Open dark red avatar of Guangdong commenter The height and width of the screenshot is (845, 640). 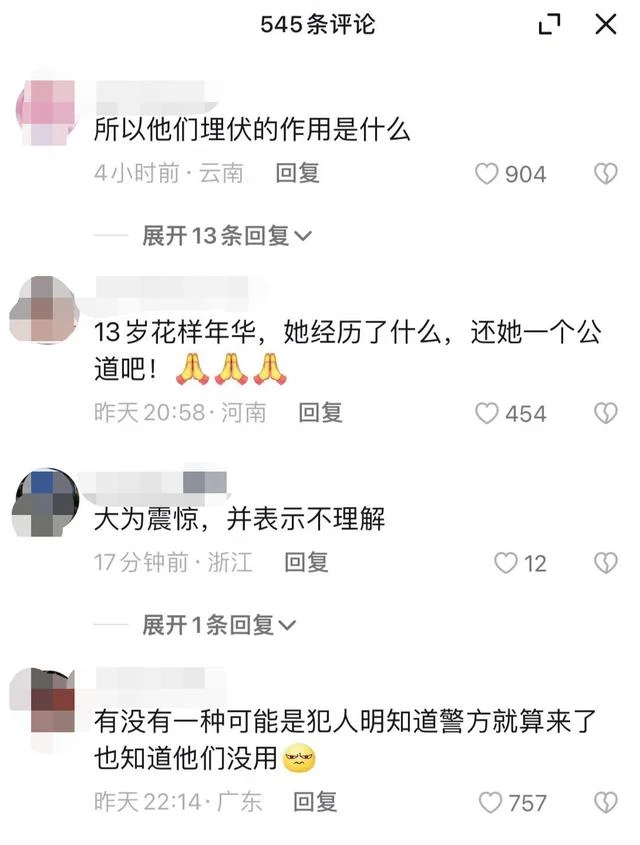[x=43, y=701]
